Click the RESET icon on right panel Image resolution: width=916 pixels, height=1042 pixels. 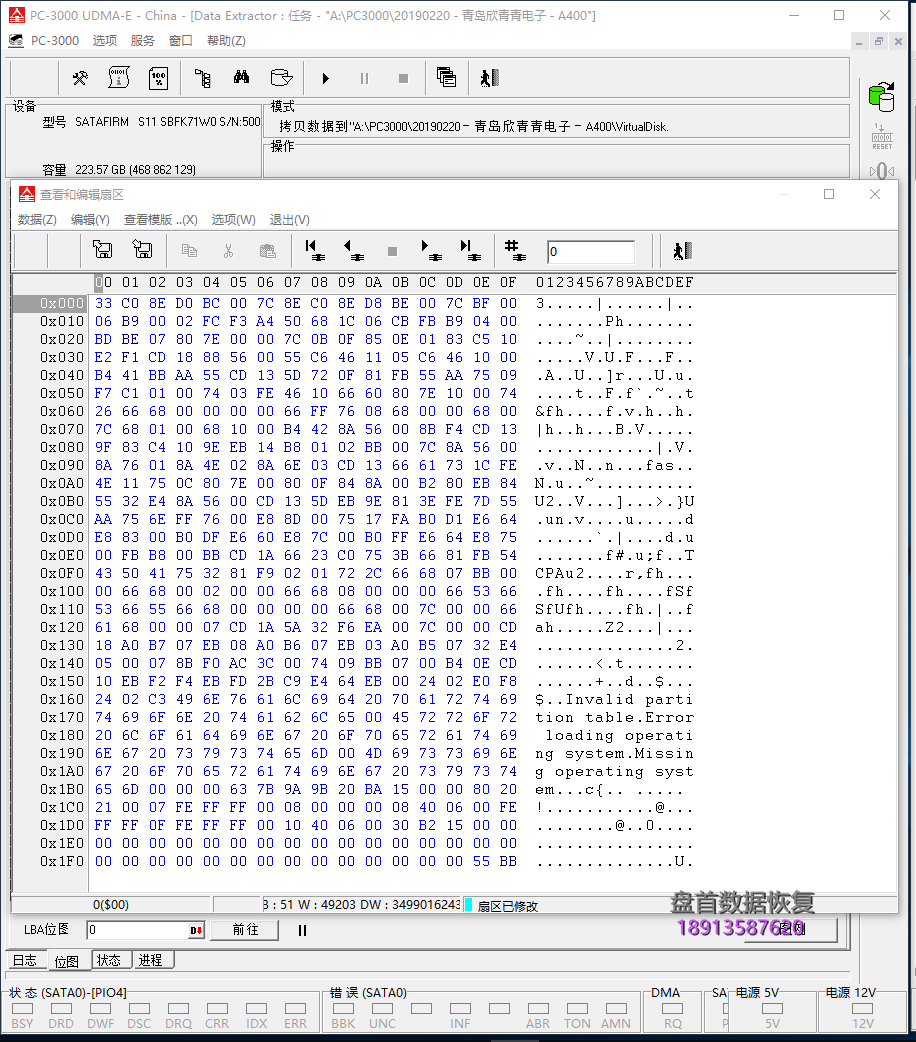tap(882, 137)
